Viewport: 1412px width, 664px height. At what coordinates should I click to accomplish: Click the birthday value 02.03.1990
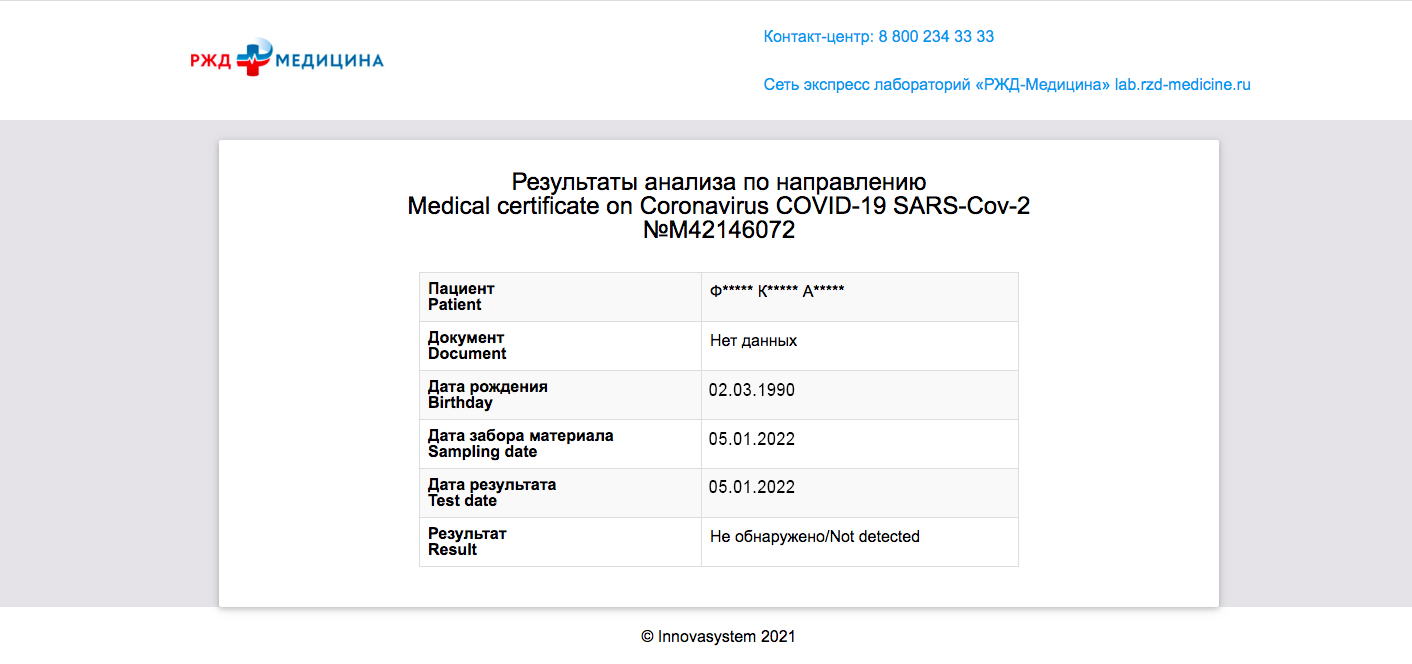tap(752, 390)
